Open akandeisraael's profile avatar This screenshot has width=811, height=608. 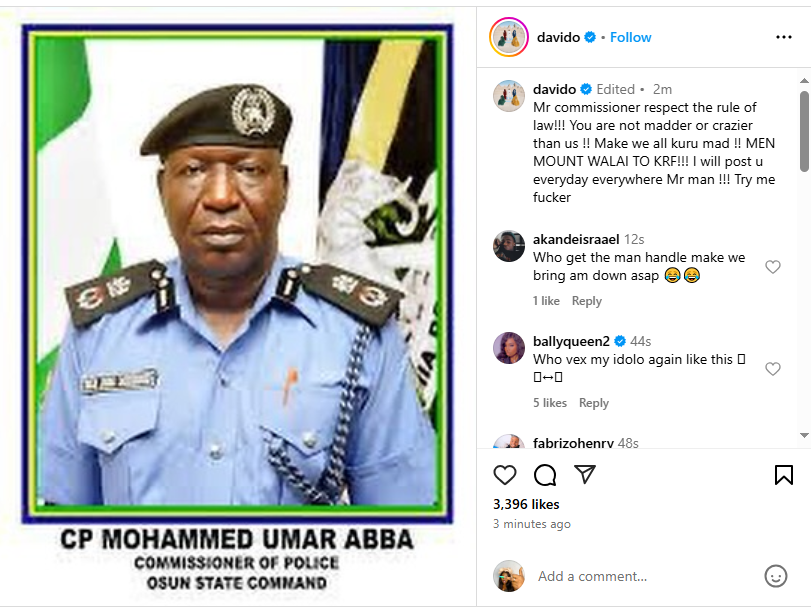[x=509, y=245]
